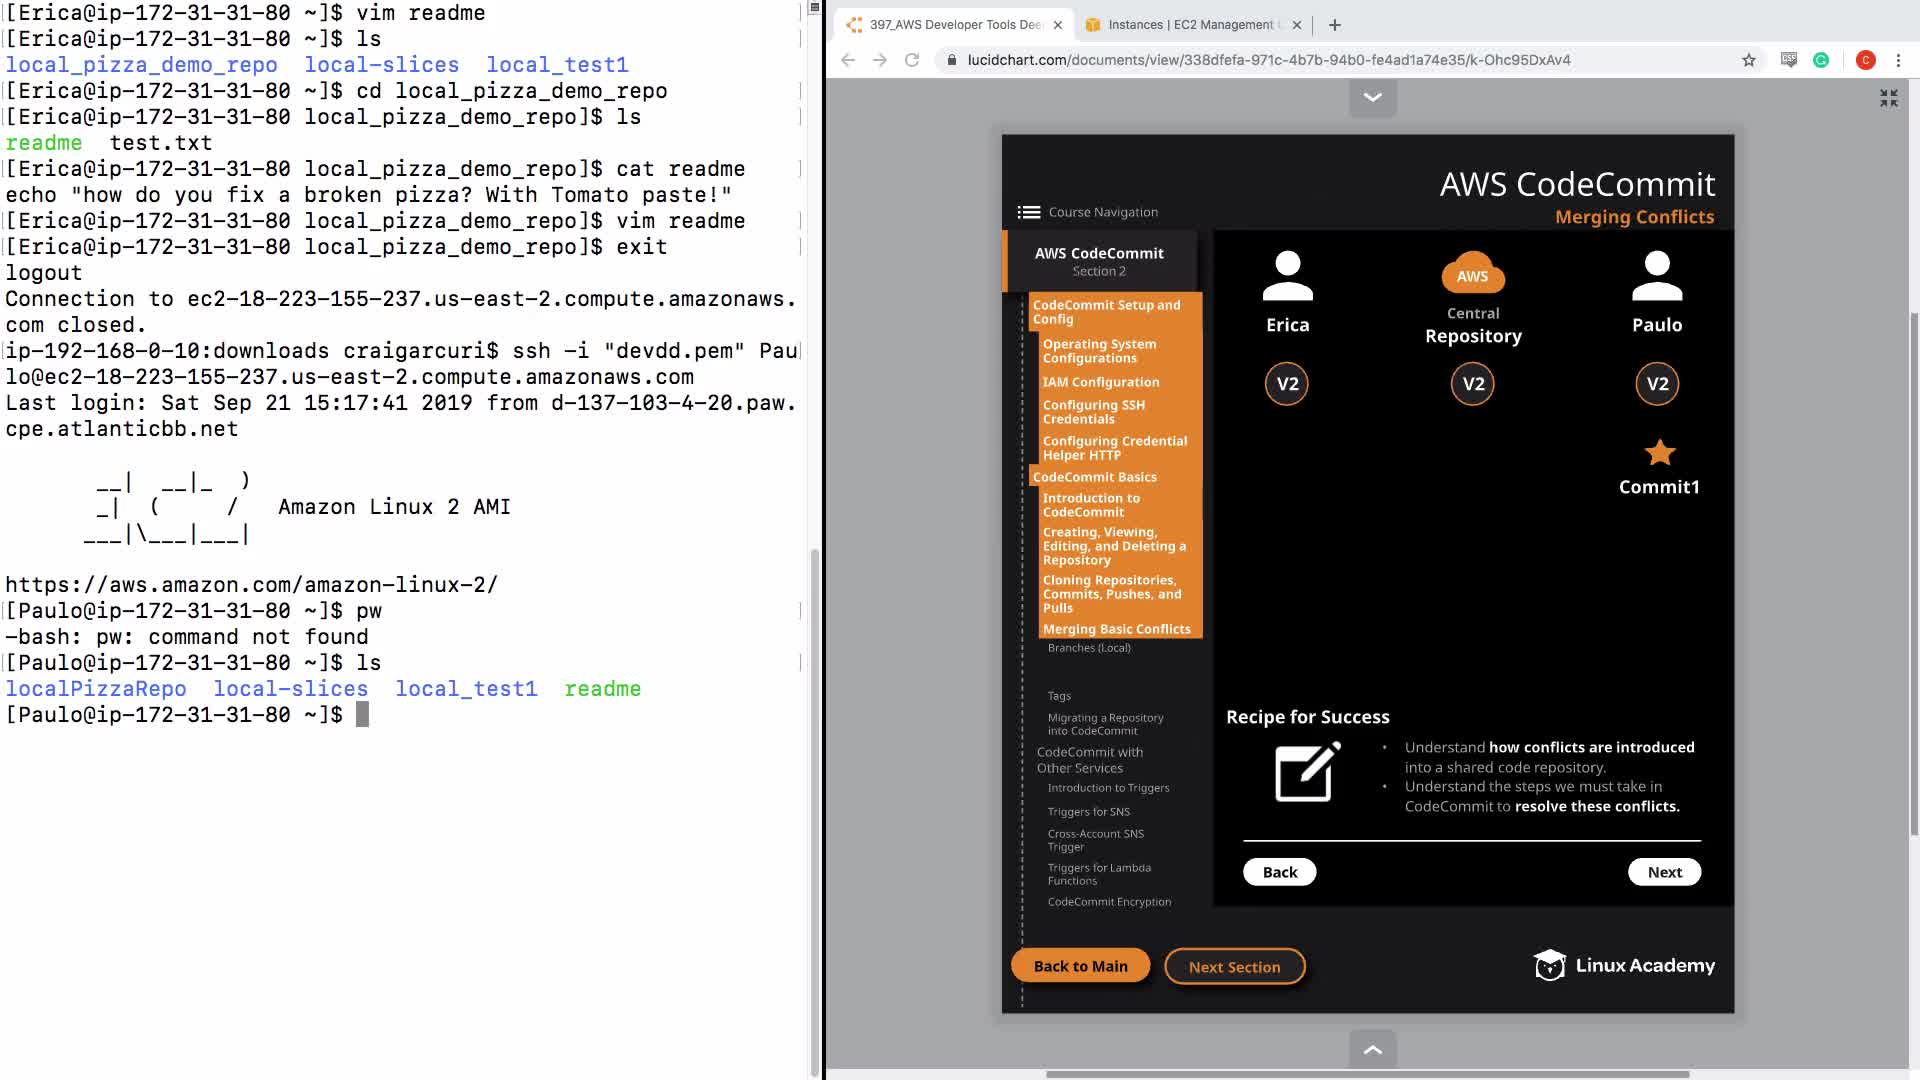Image resolution: width=1920 pixels, height=1080 pixels.
Task: Click the browser back arrow
Action: point(848,60)
